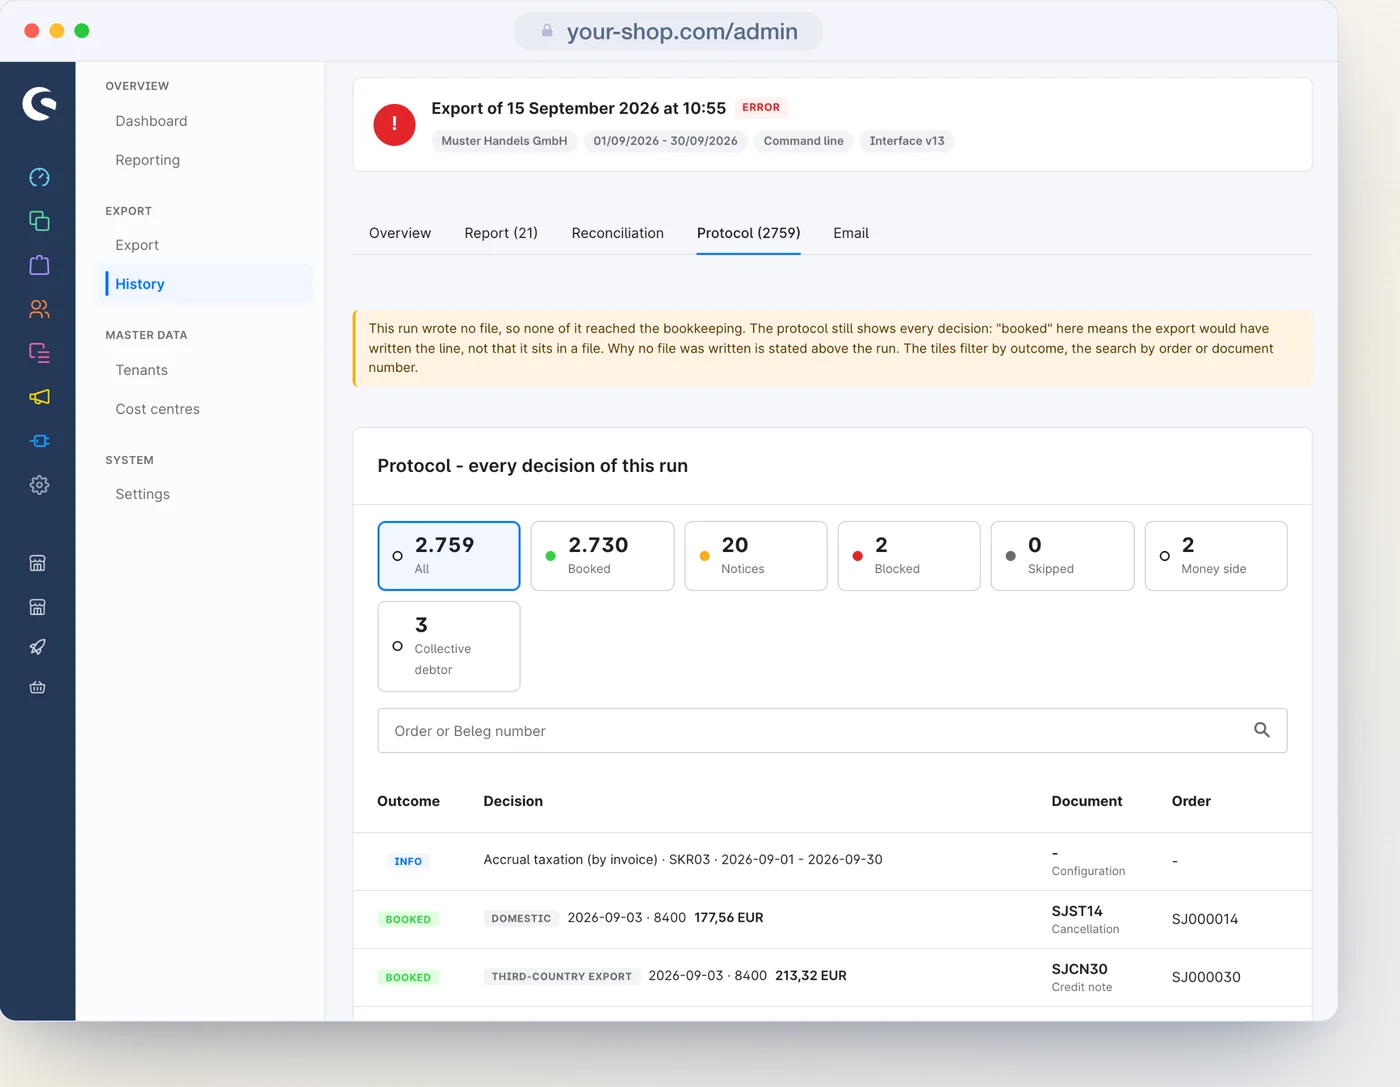1400x1087 pixels.
Task: Open Export in the navigation
Action: 137,245
